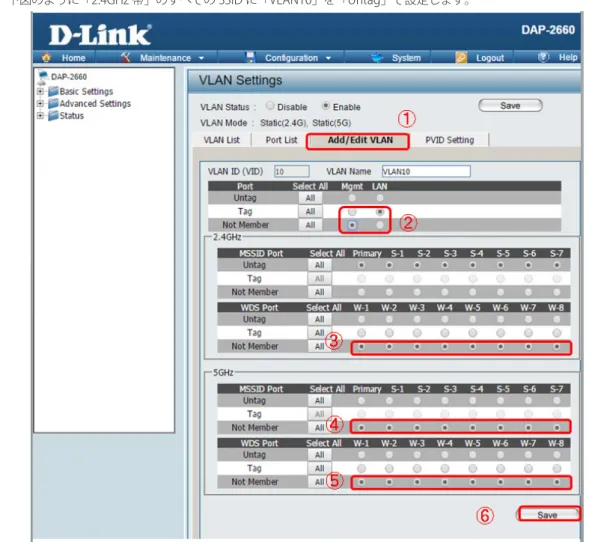This screenshot has width=589, height=542.
Task: Select Advanced Settings tree item
Action: (x=95, y=103)
